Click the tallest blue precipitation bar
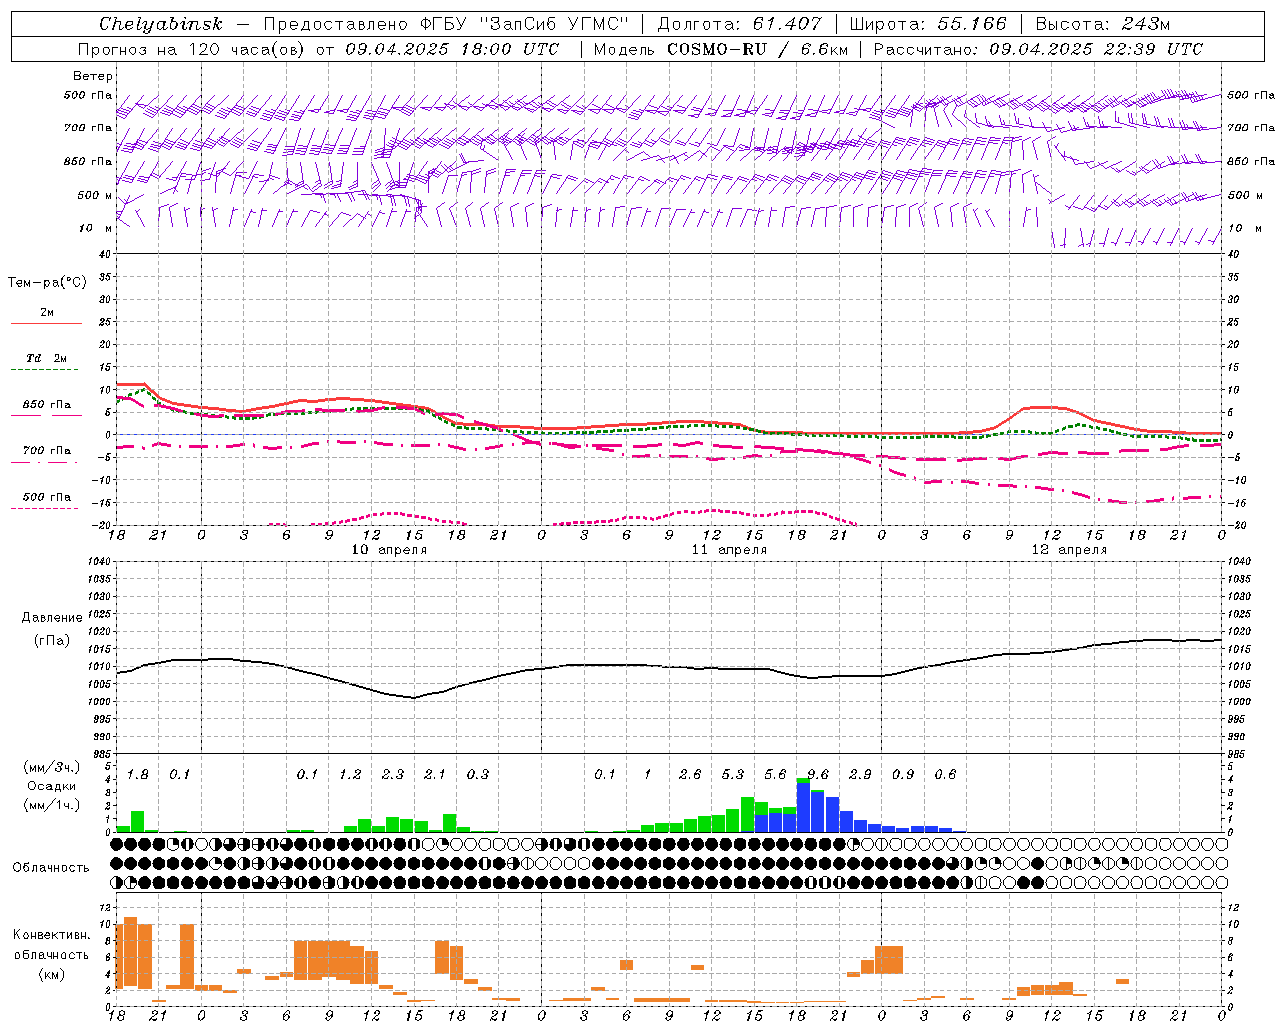Image resolution: width=1280 pixels, height=1024 pixels. tap(803, 807)
